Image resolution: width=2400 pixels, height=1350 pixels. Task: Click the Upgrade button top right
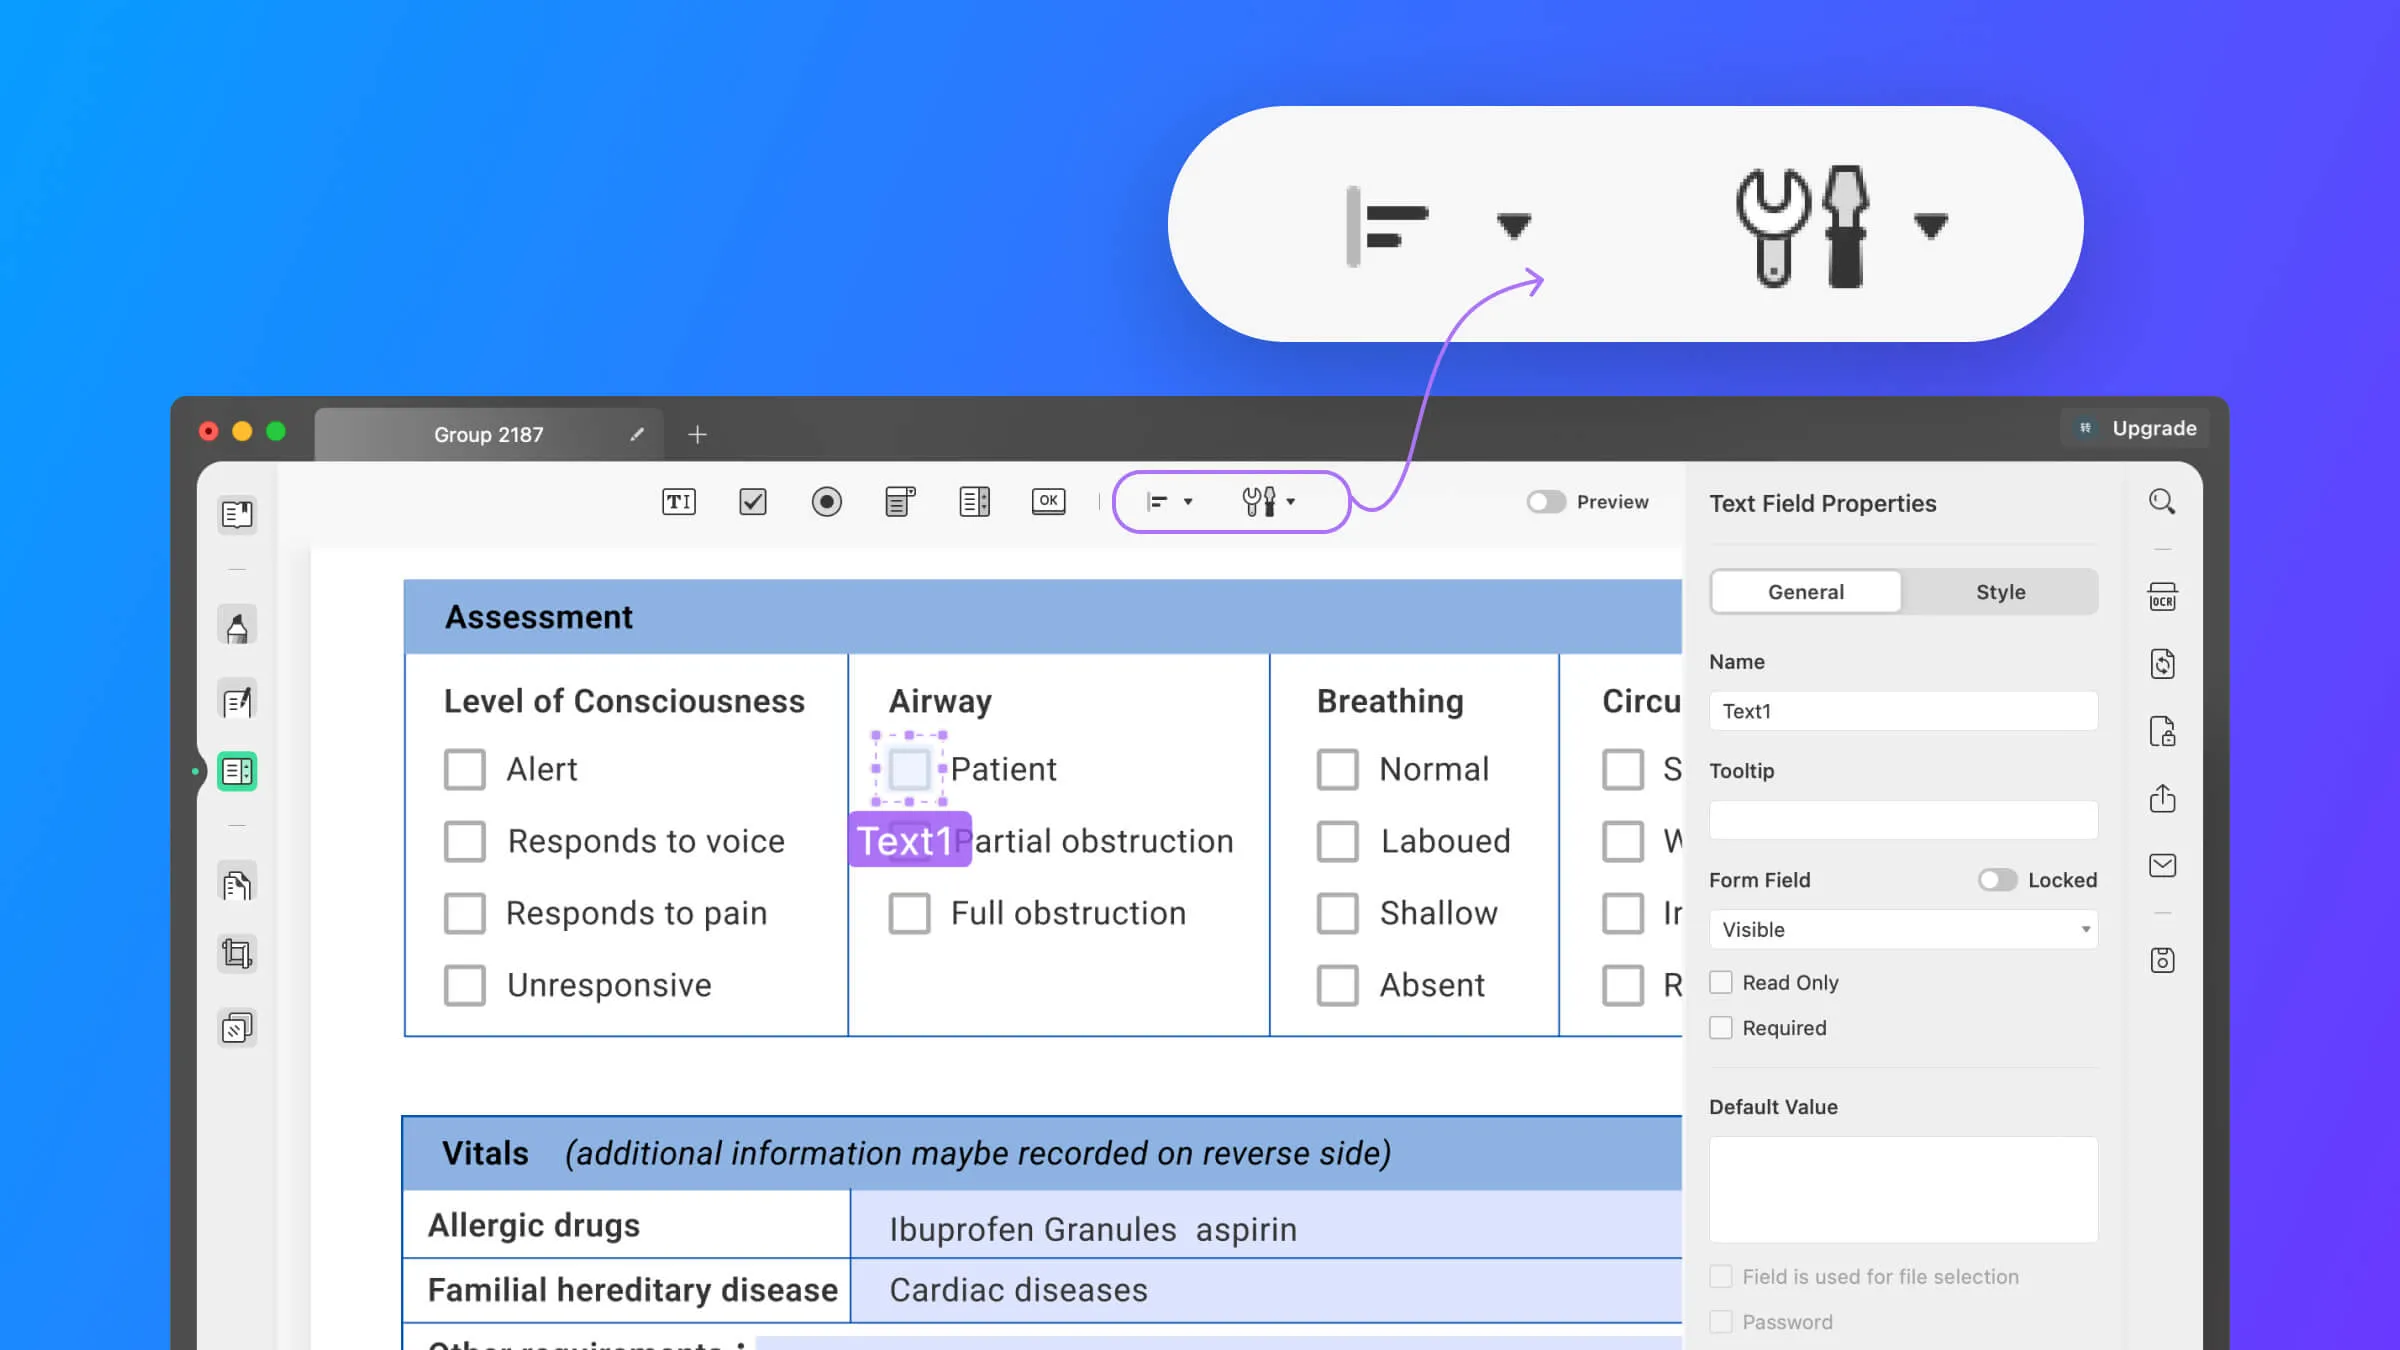point(2136,430)
